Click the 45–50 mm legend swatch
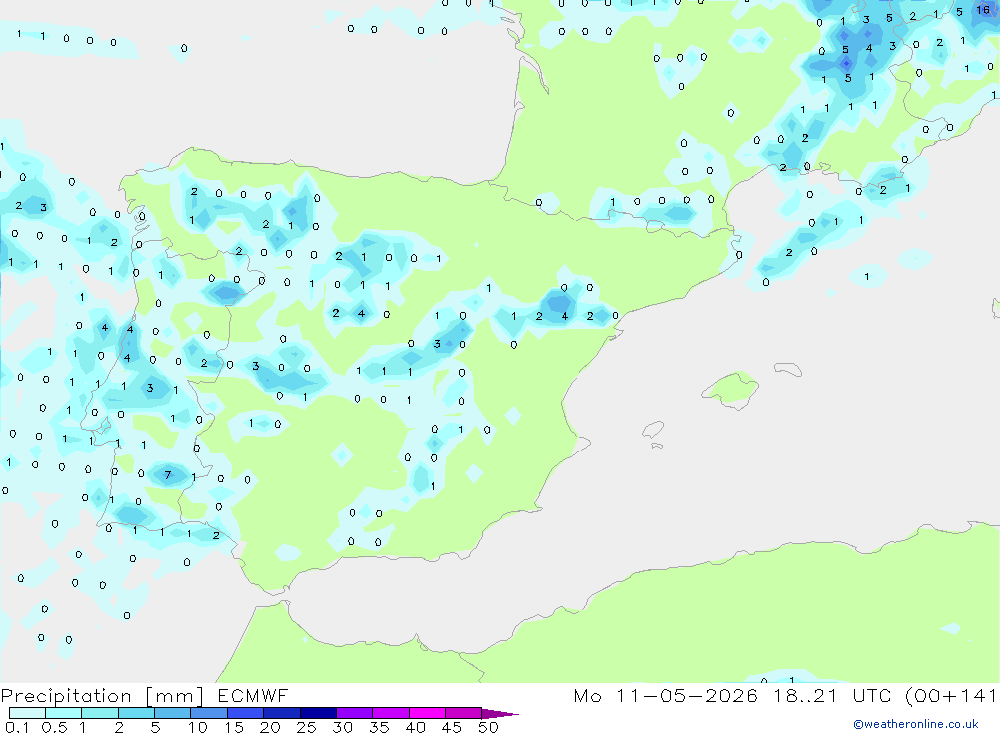This screenshot has height=733, width=1000. [x=464, y=713]
